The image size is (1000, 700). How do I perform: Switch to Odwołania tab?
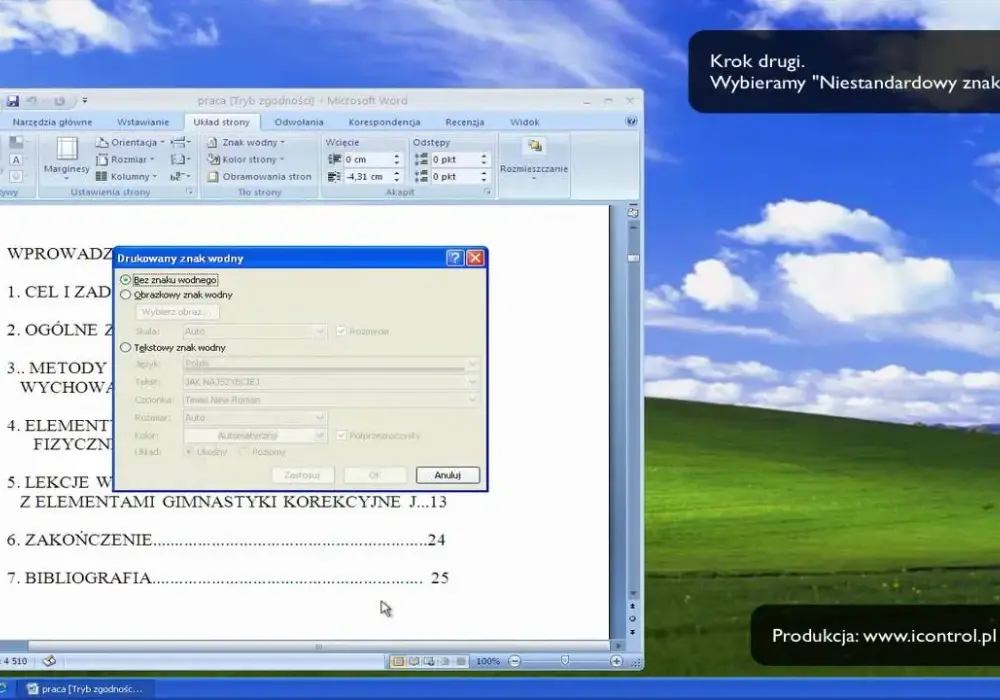[x=299, y=122]
